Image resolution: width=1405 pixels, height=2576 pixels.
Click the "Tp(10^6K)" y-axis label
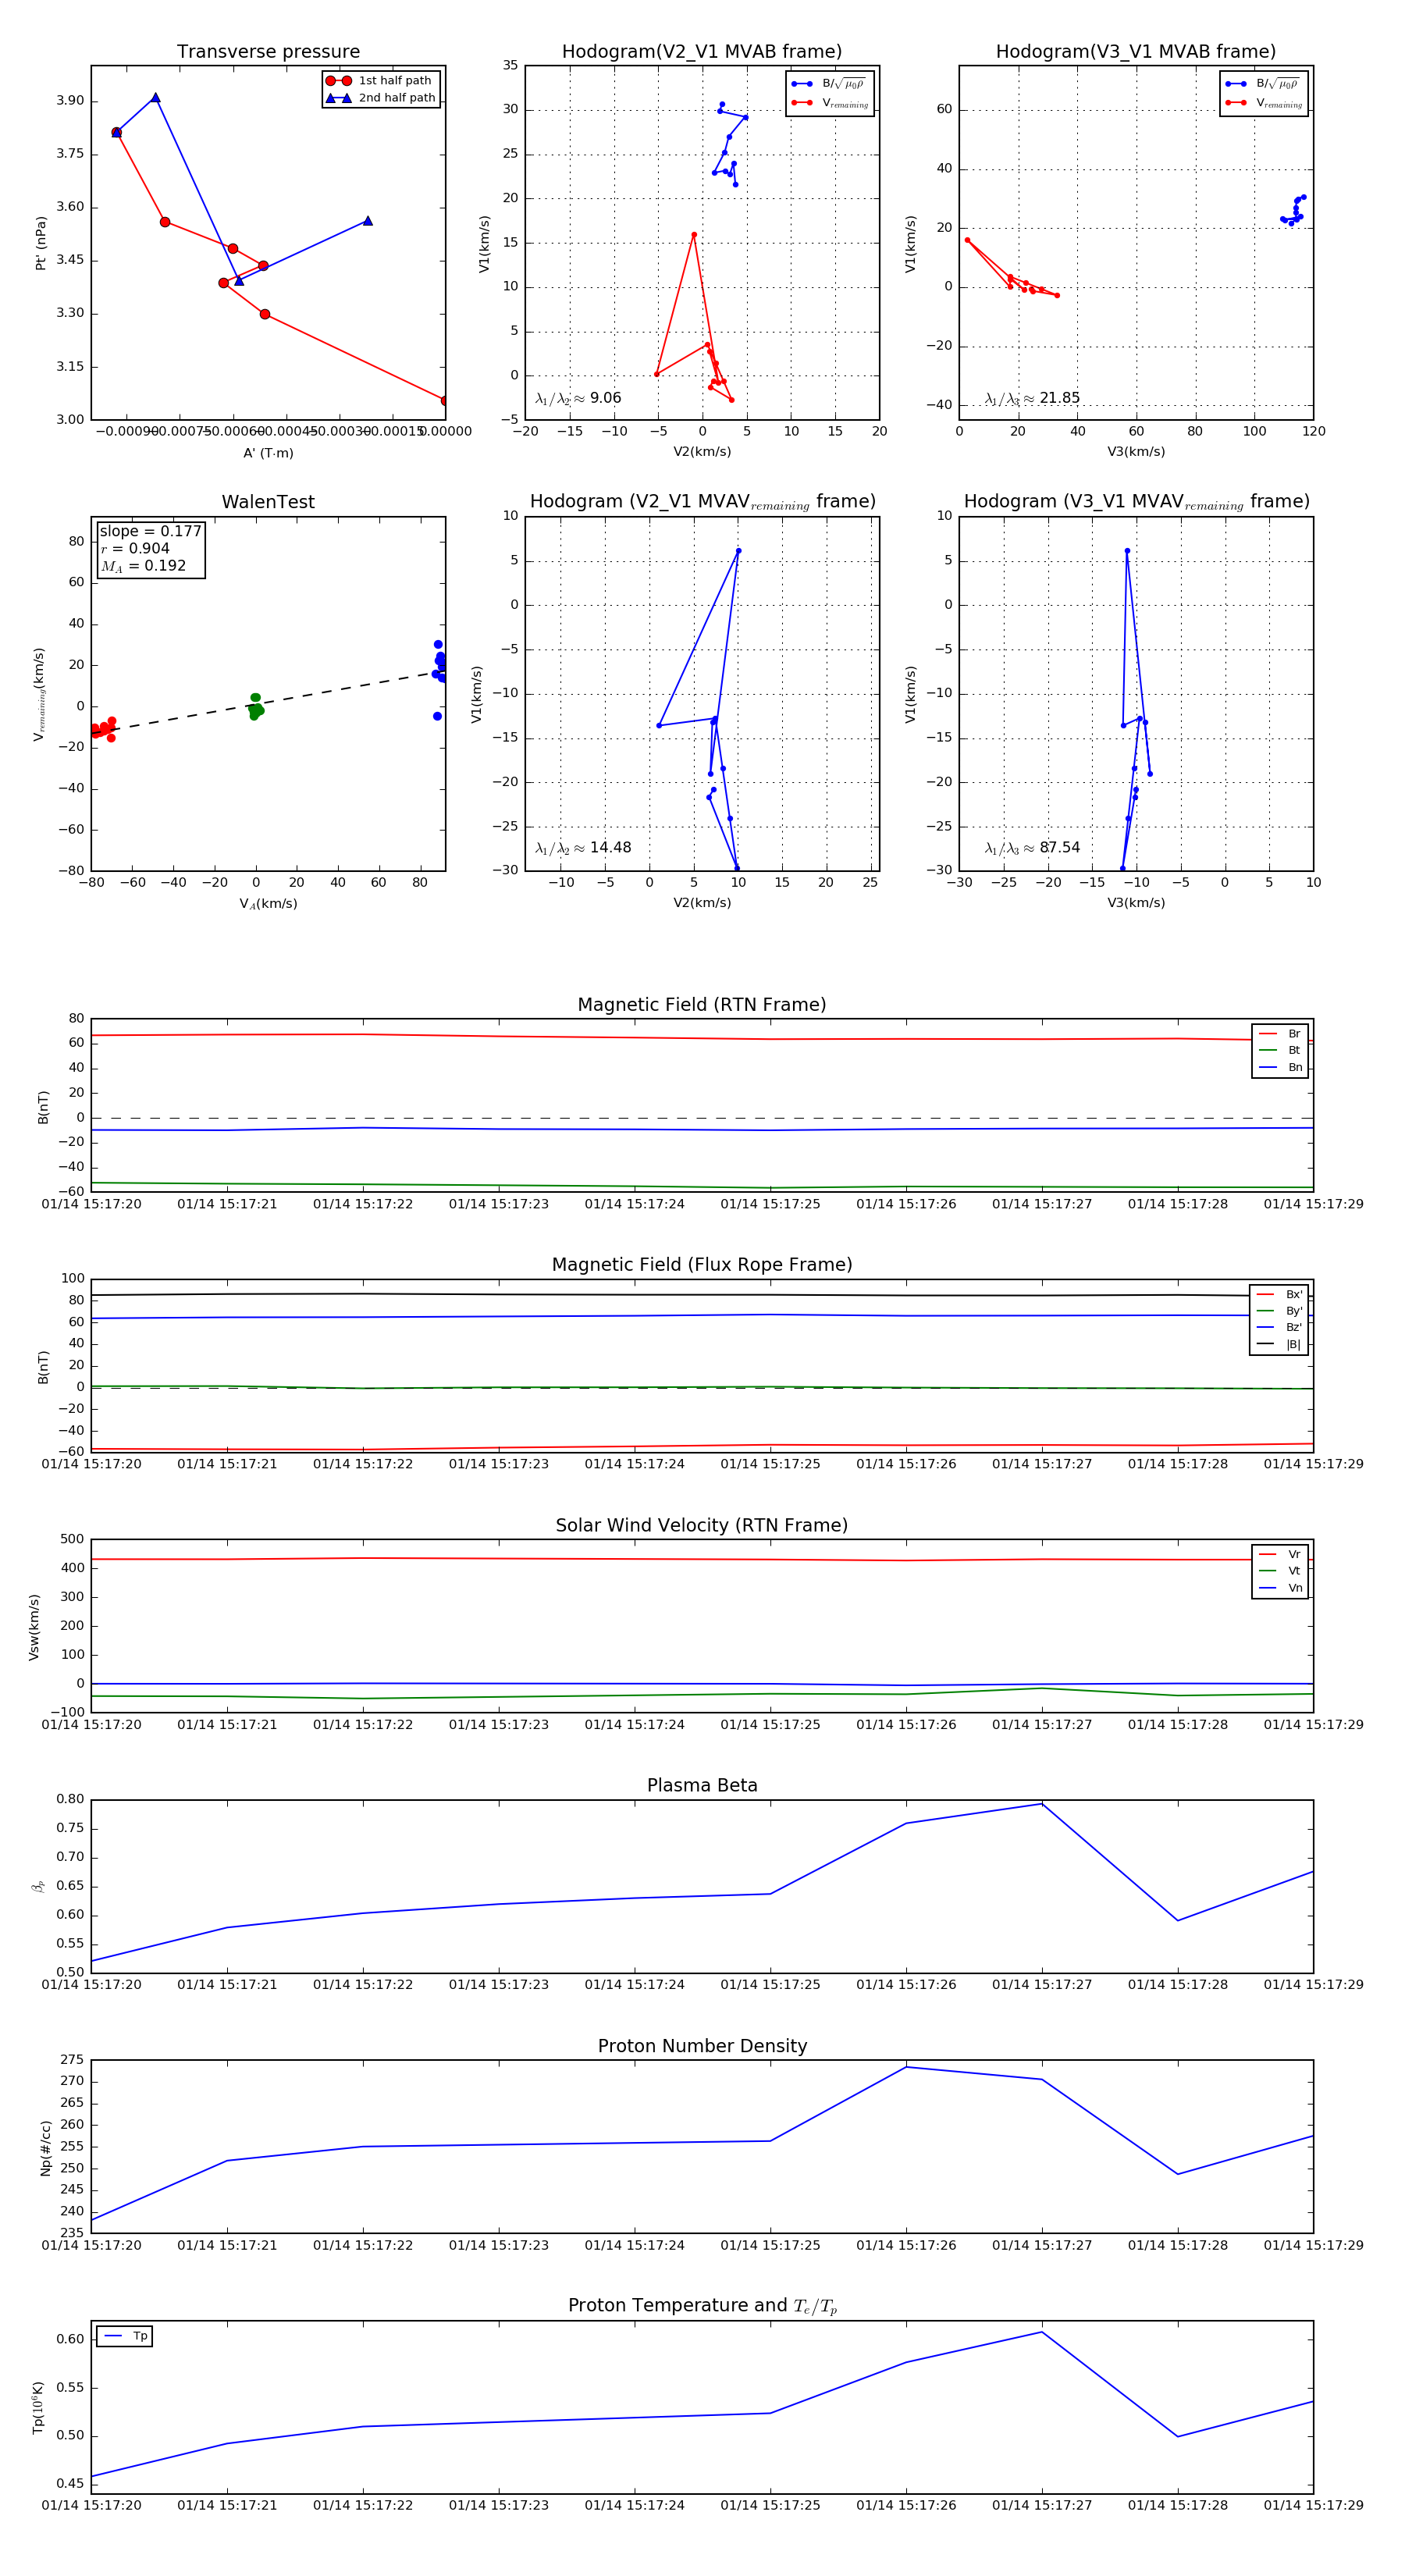pyautogui.click(x=38, y=2408)
